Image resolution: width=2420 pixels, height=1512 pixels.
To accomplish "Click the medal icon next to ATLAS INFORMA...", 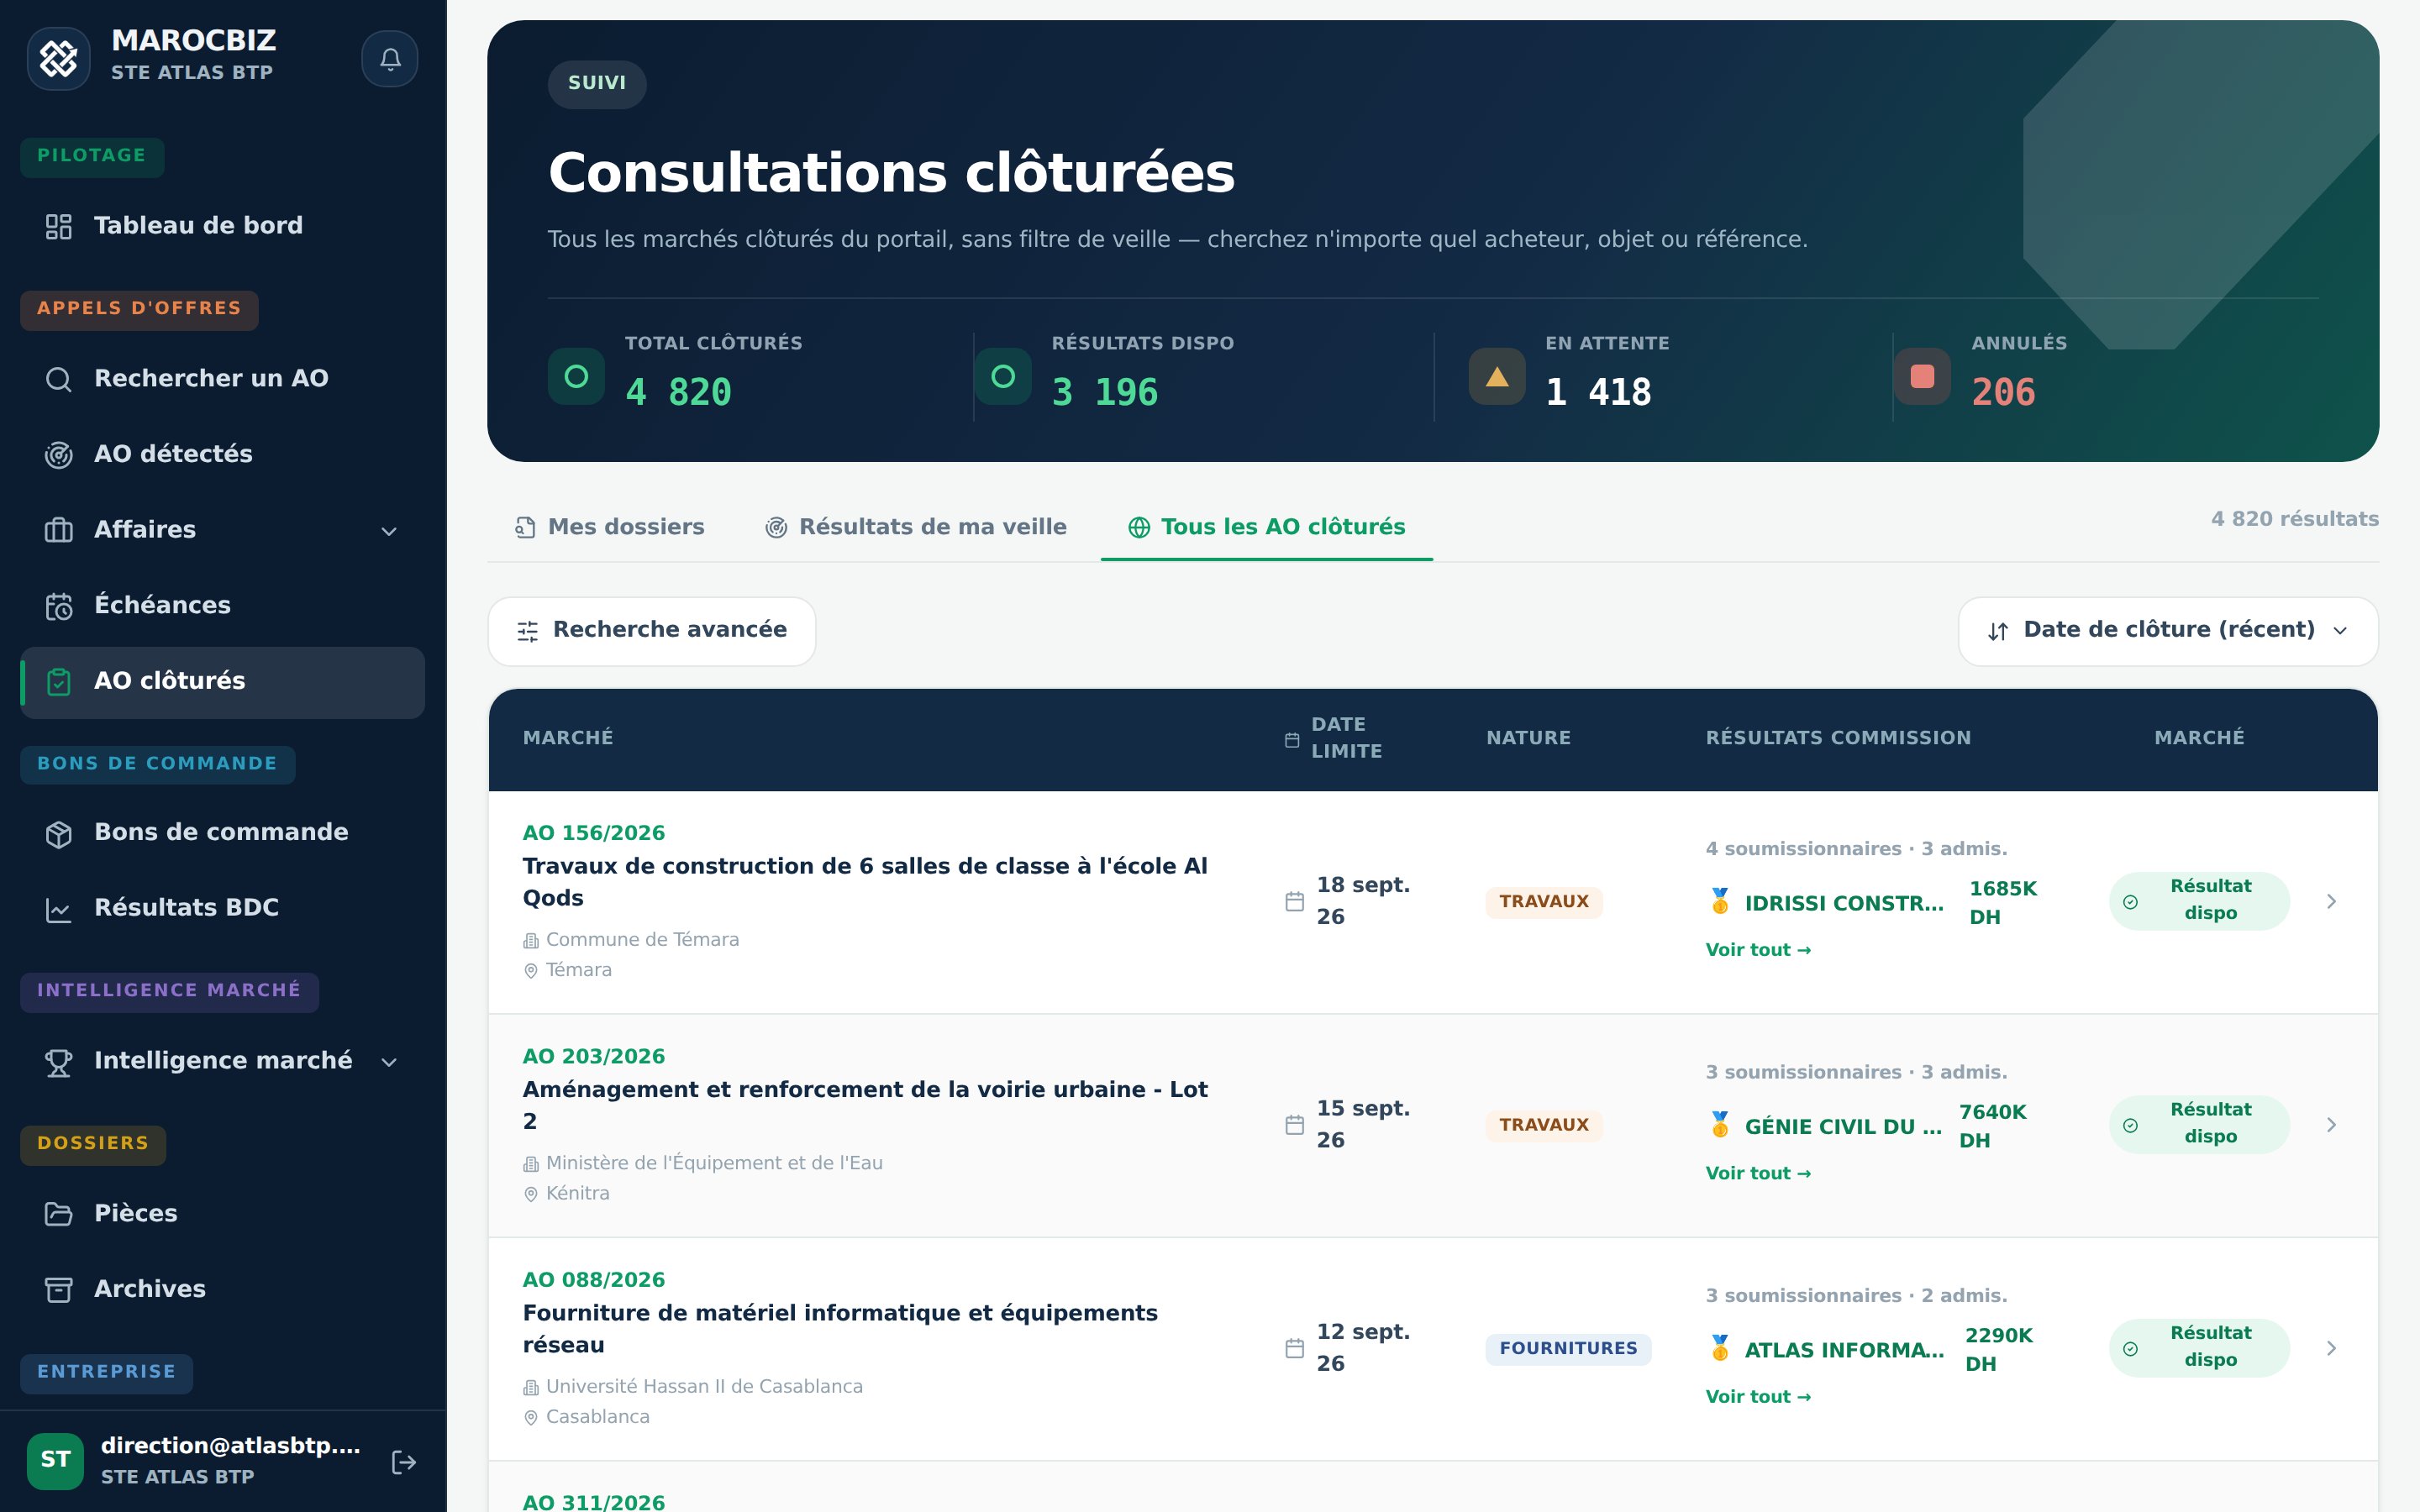I will [x=1720, y=1349].
